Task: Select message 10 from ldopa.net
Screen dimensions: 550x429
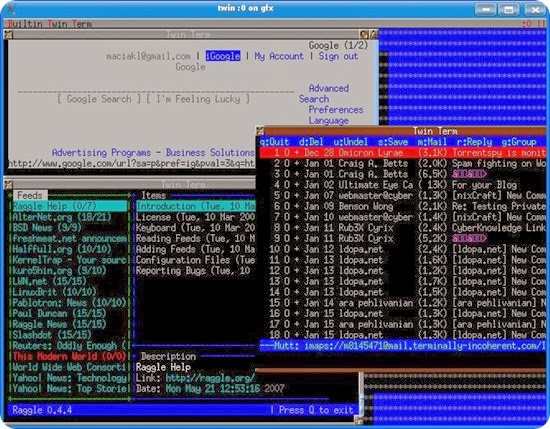Action: tap(403, 249)
